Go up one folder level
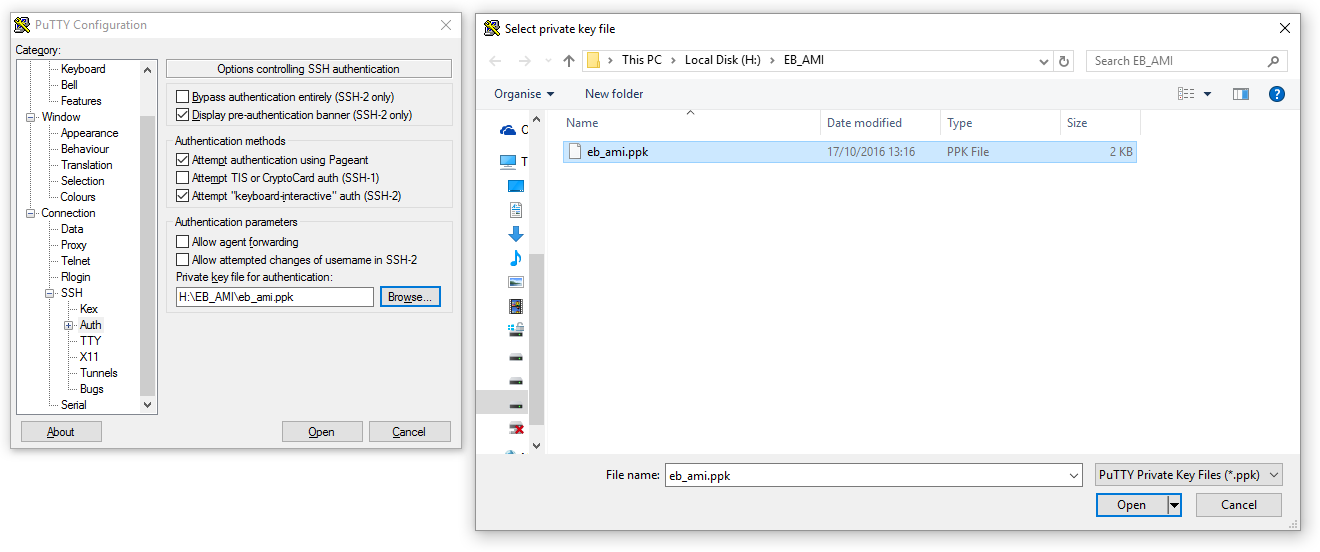 [x=569, y=61]
